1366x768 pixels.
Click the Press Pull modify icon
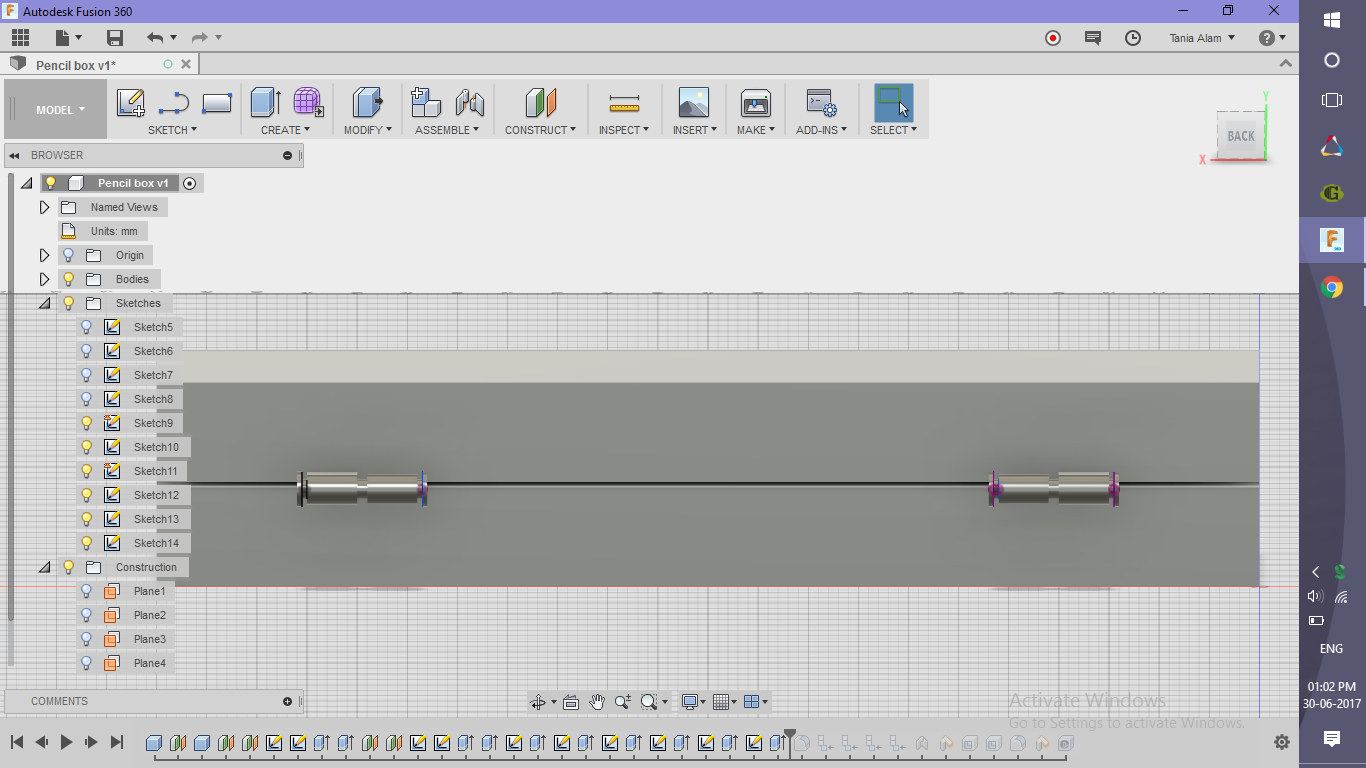tap(368, 102)
